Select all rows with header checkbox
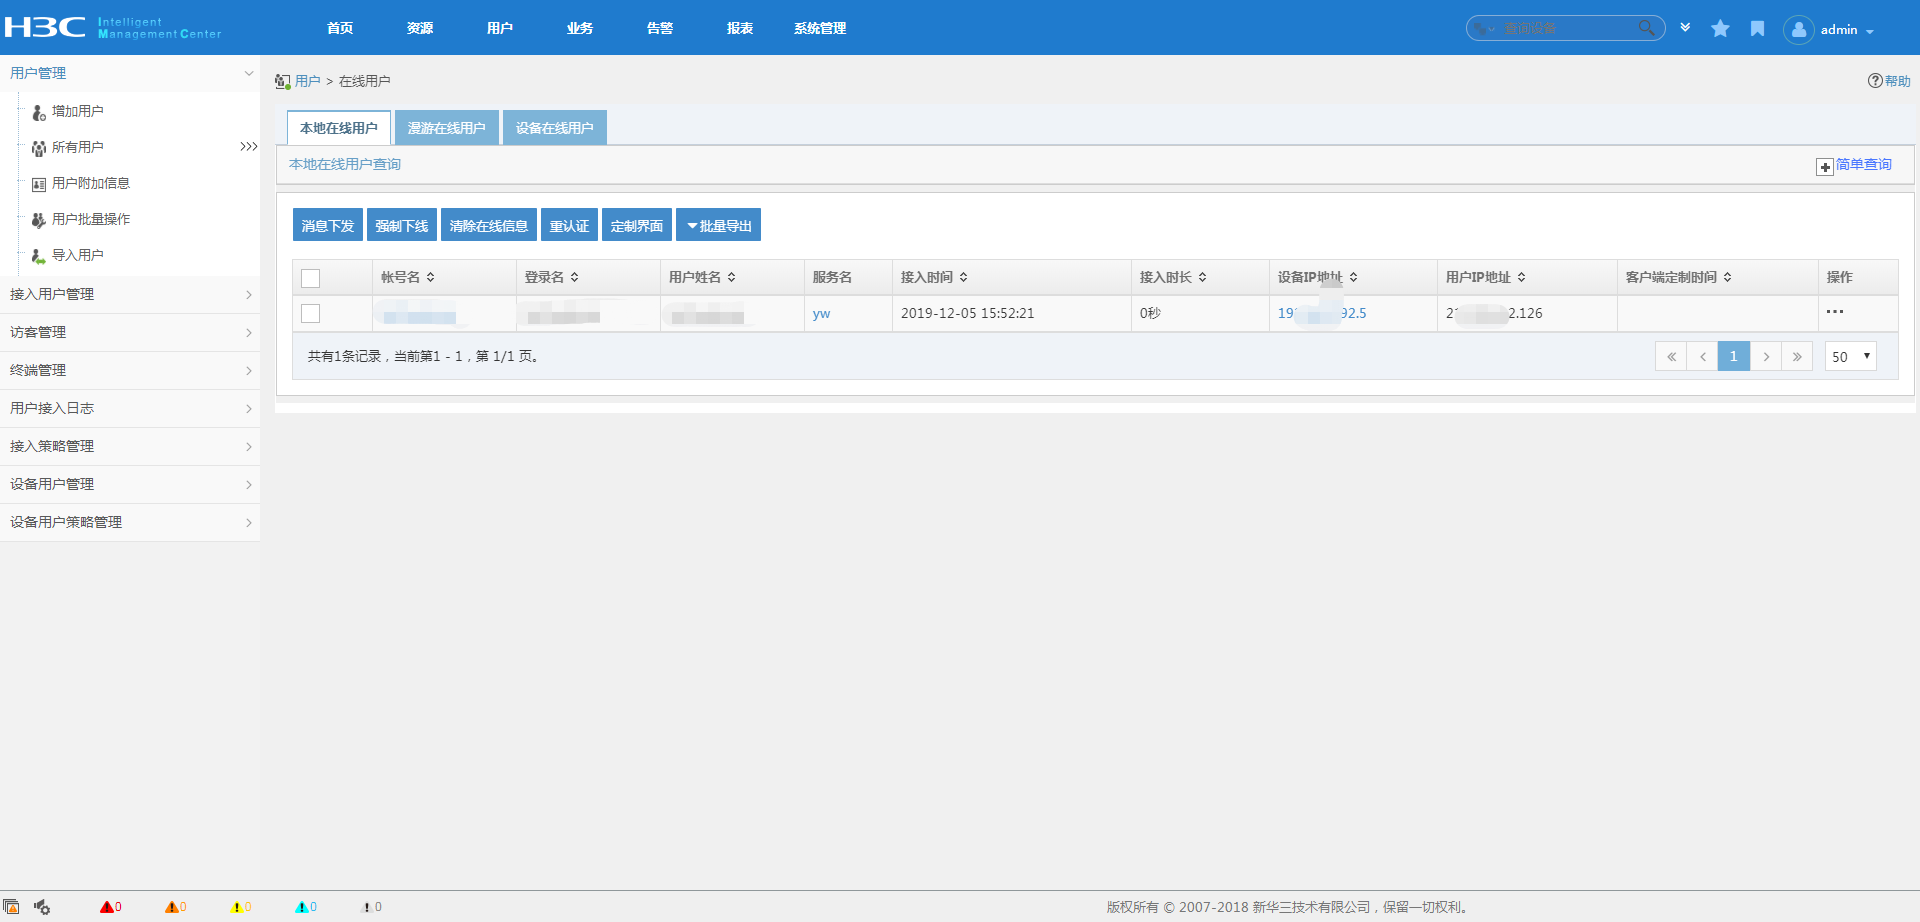Image resolution: width=1920 pixels, height=922 pixels. point(311,278)
